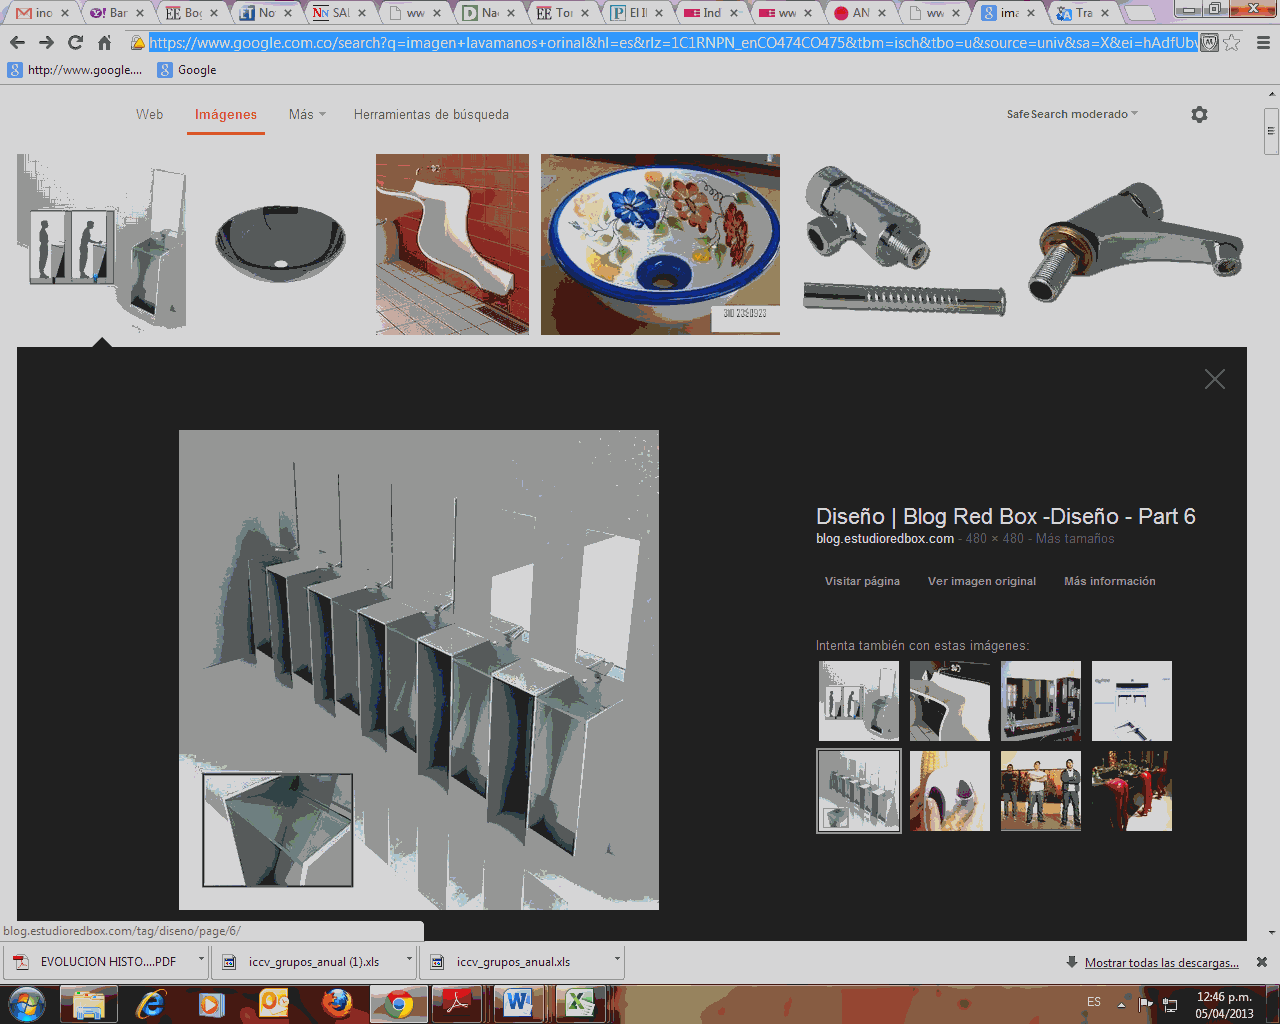Bookmark this page with the star icon

pyautogui.click(x=1232, y=43)
